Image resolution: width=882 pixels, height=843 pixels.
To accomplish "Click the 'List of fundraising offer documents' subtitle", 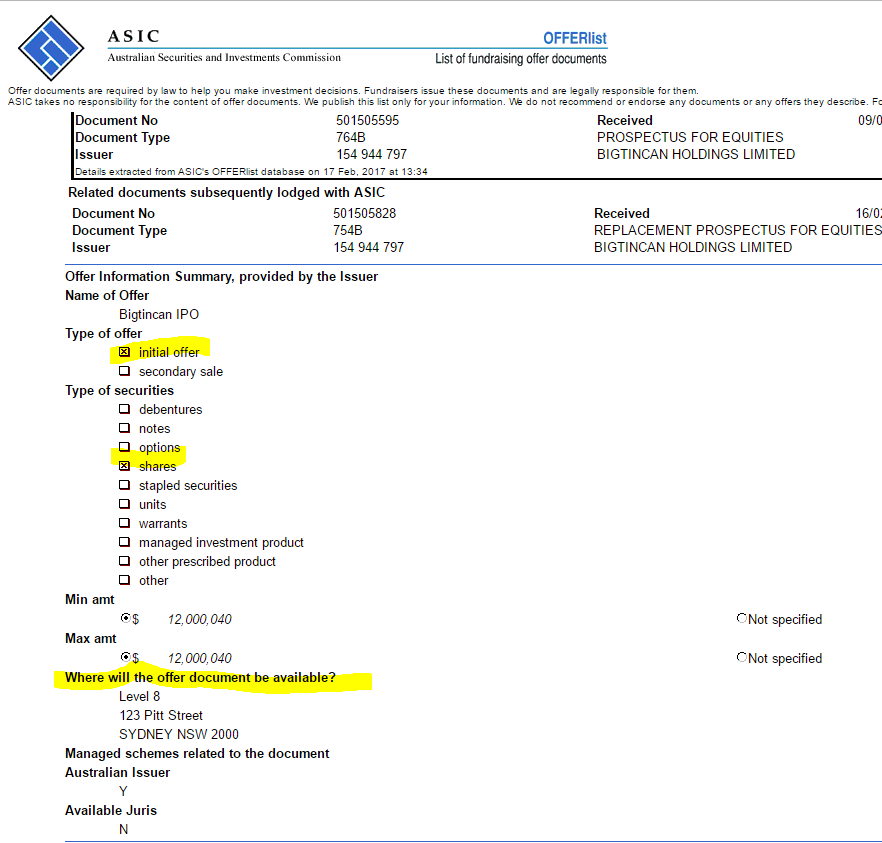I will [521, 58].
